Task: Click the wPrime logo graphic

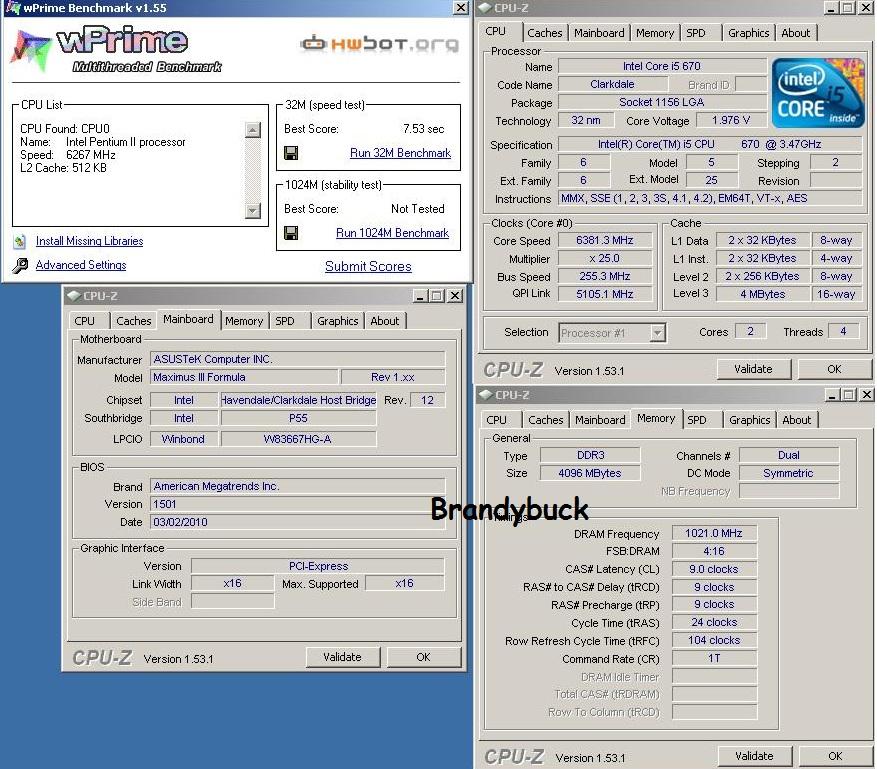Action: [116, 49]
